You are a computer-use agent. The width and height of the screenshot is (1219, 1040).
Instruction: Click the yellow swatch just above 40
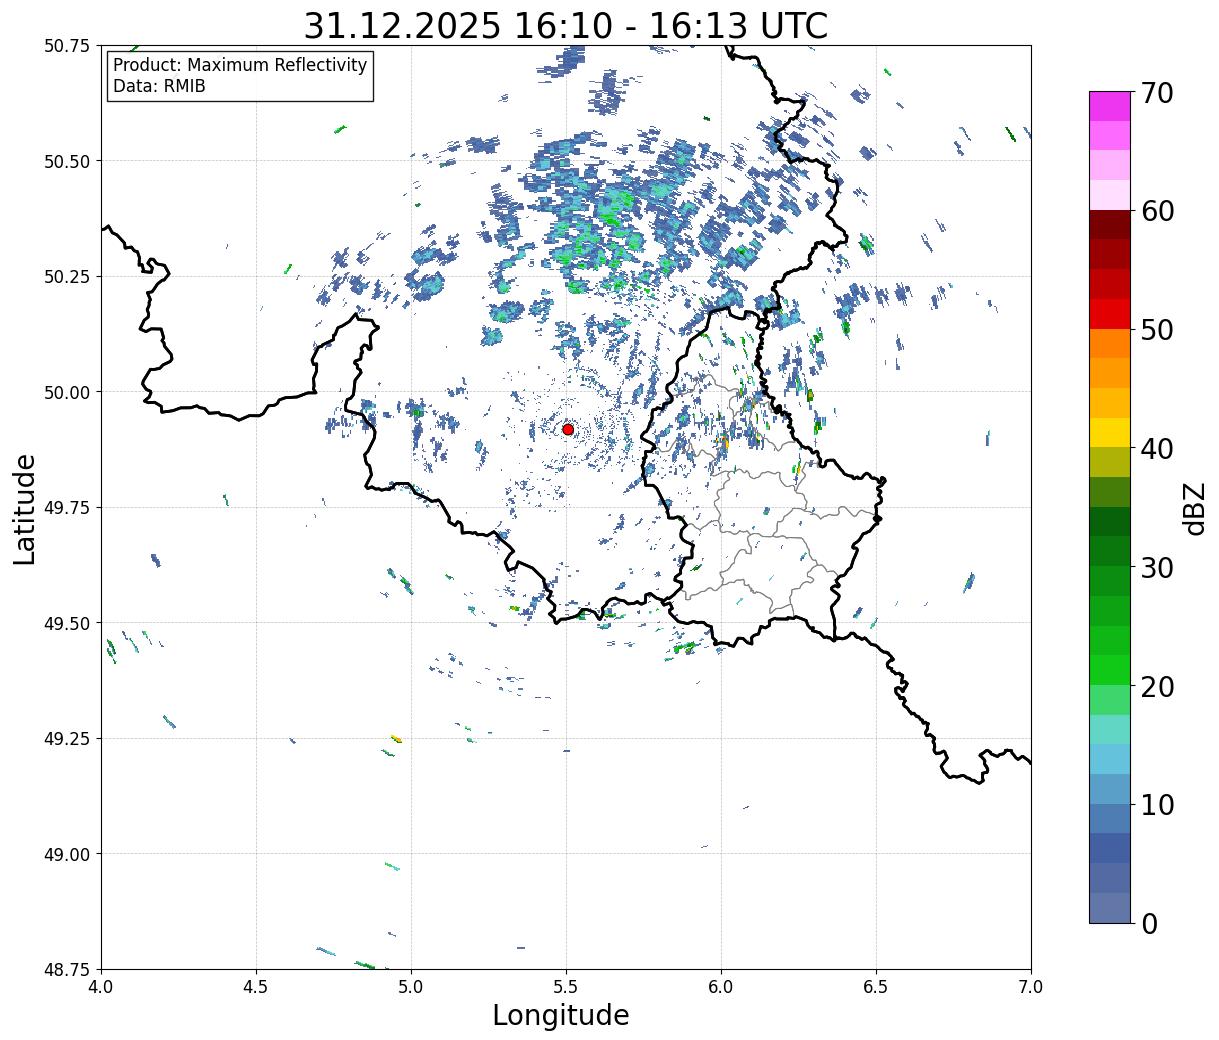(x=1110, y=432)
